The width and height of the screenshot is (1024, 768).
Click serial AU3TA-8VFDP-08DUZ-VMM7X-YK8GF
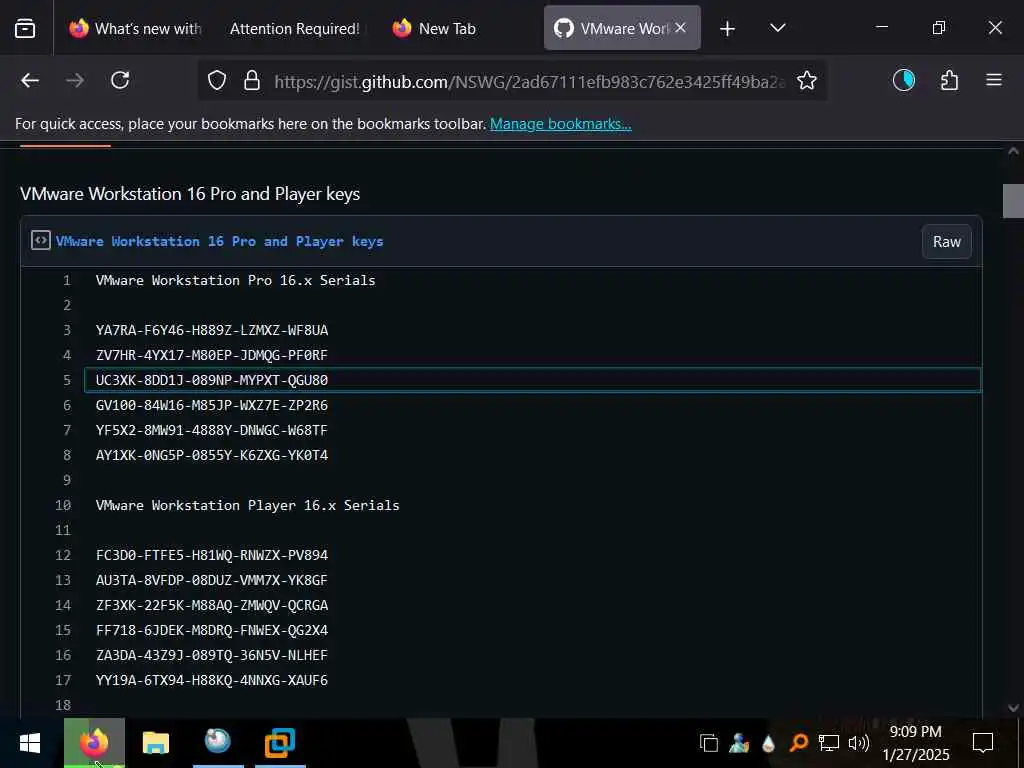pos(212,580)
